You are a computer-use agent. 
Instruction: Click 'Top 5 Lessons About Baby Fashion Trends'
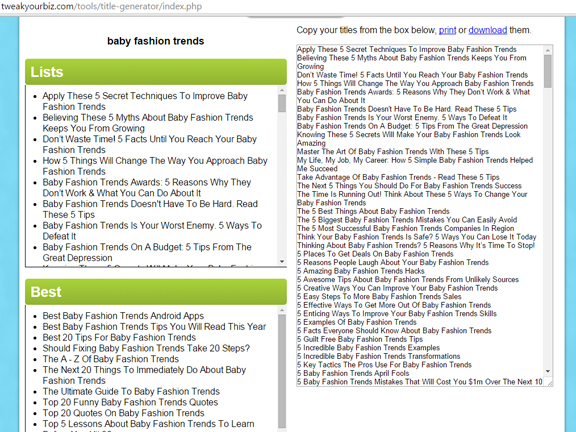(x=148, y=424)
